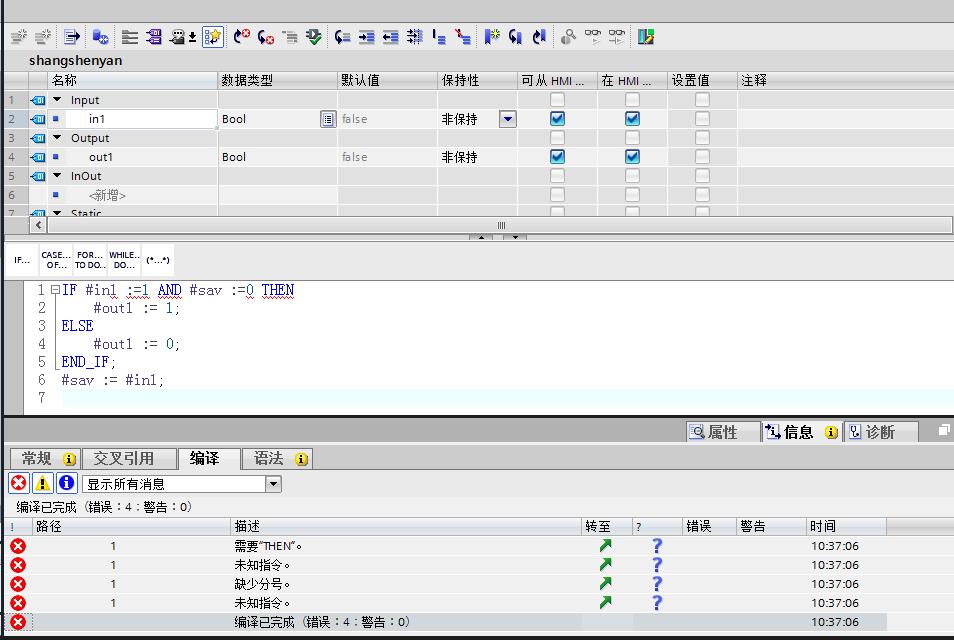Image resolution: width=954 pixels, height=640 pixels.
Task: Open the 显示所有消息 message filter dropdown
Action: (x=274, y=484)
